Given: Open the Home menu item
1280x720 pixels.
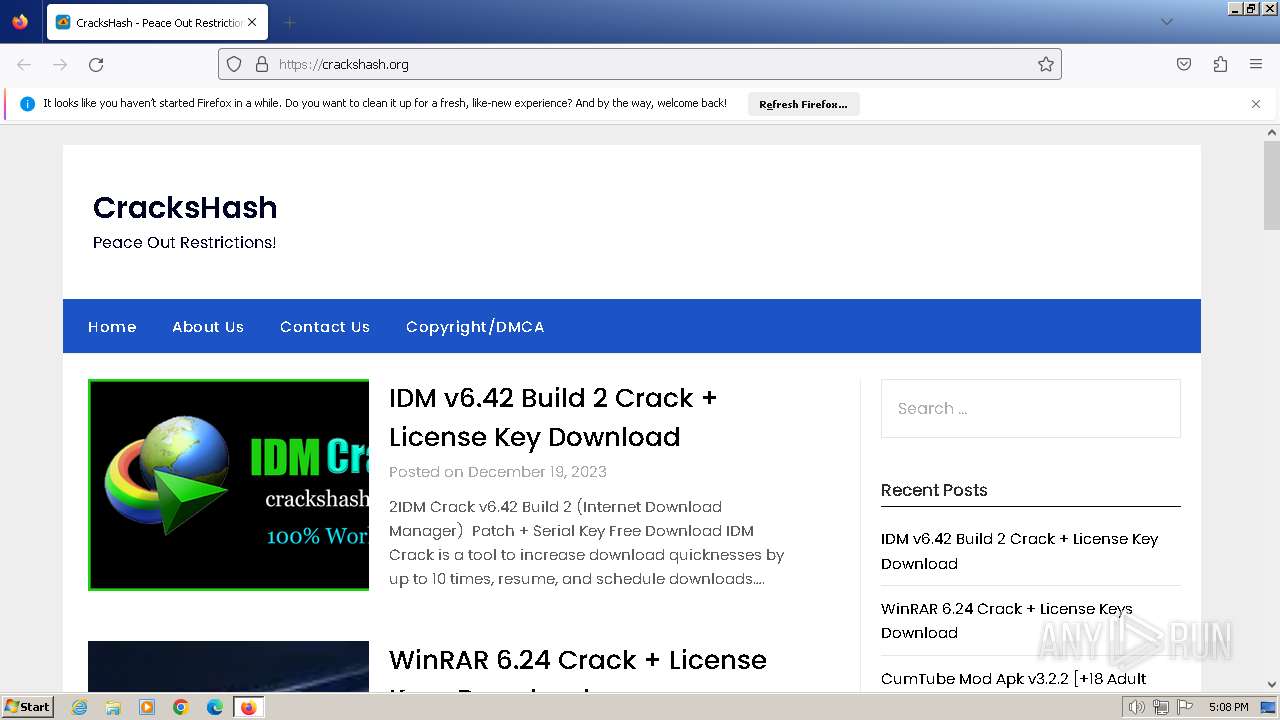Looking at the screenshot, I should [x=112, y=327].
